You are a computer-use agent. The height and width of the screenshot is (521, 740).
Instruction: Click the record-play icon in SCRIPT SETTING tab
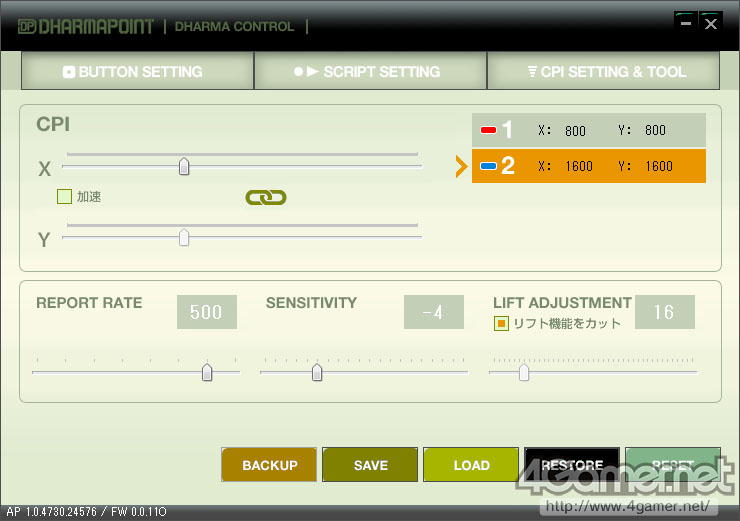[306, 72]
